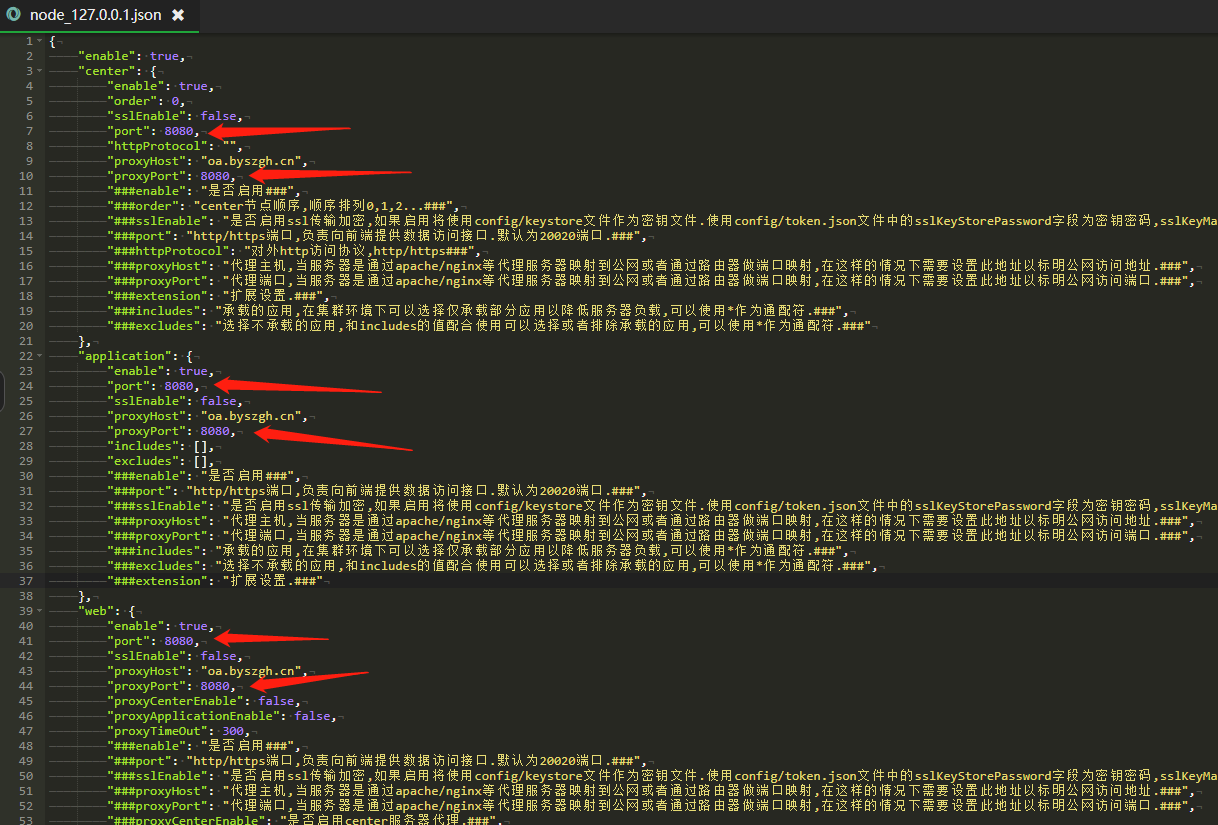Image resolution: width=1218 pixels, height=825 pixels.
Task: Click the sslEnable key on line 25
Action: tap(147, 401)
